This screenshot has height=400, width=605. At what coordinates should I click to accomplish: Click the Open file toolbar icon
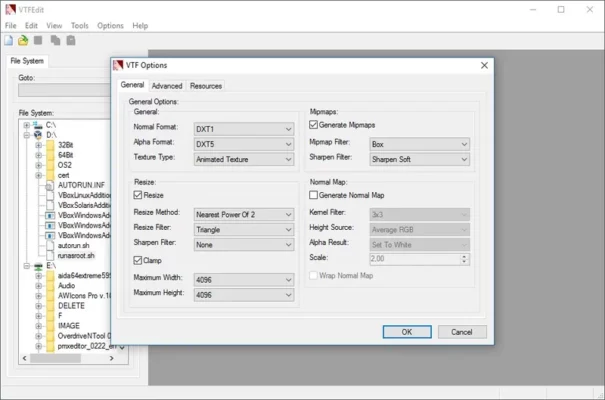(x=22, y=40)
